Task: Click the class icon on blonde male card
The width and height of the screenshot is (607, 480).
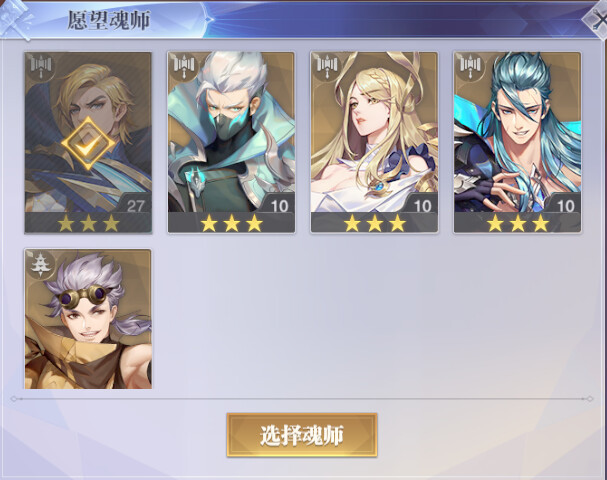Action: point(41,67)
